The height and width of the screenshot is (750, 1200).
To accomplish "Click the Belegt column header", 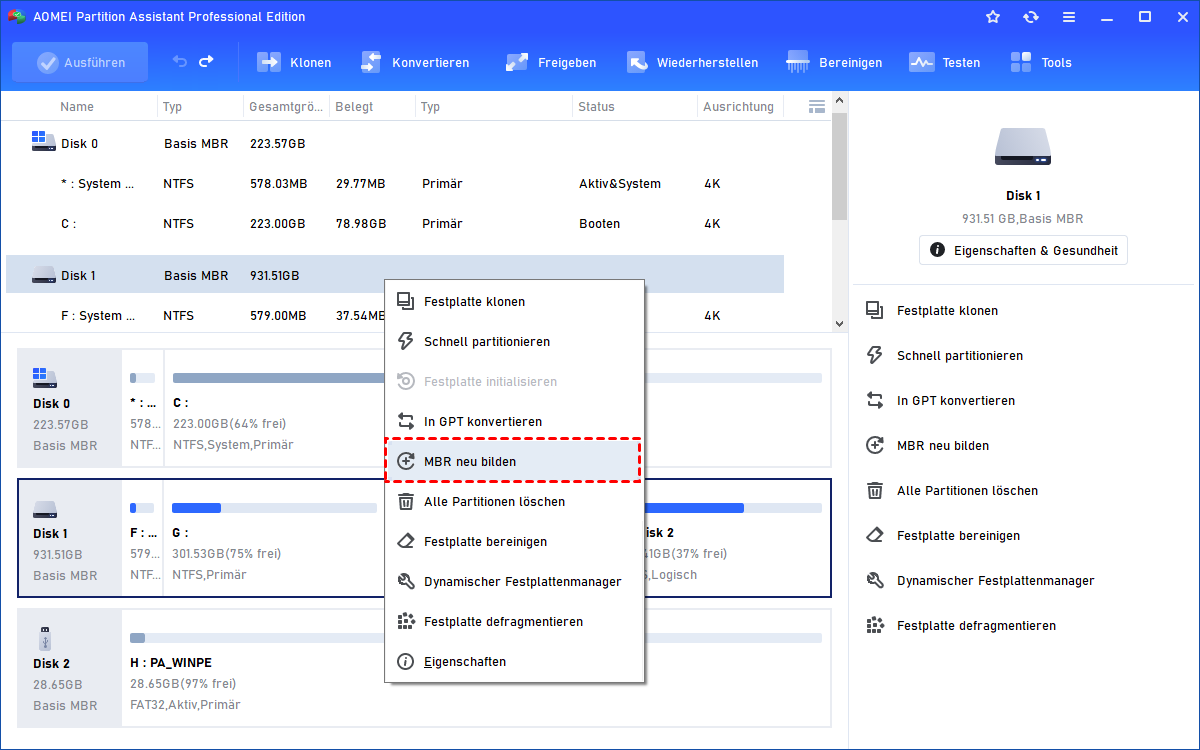I will coord(354,107).
